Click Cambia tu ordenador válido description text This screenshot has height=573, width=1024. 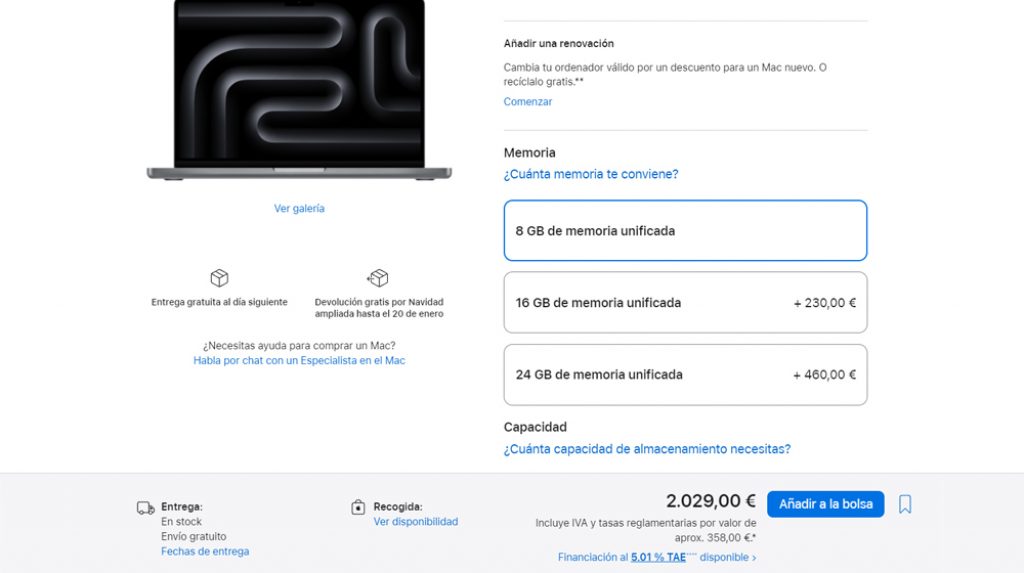(x=665, y=74)
